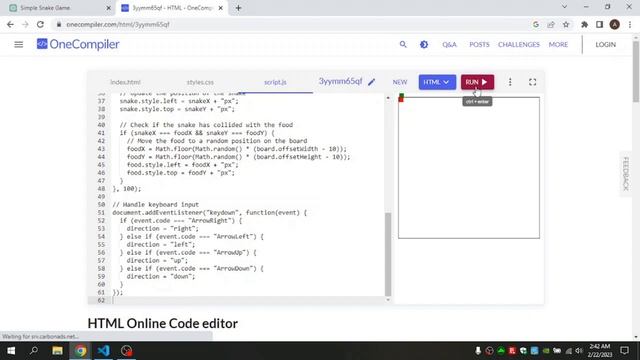Image resolution: width=640 pixels, height=360 pixels.
Task: Open the Q&A page
Action: [x=449, y=44]
